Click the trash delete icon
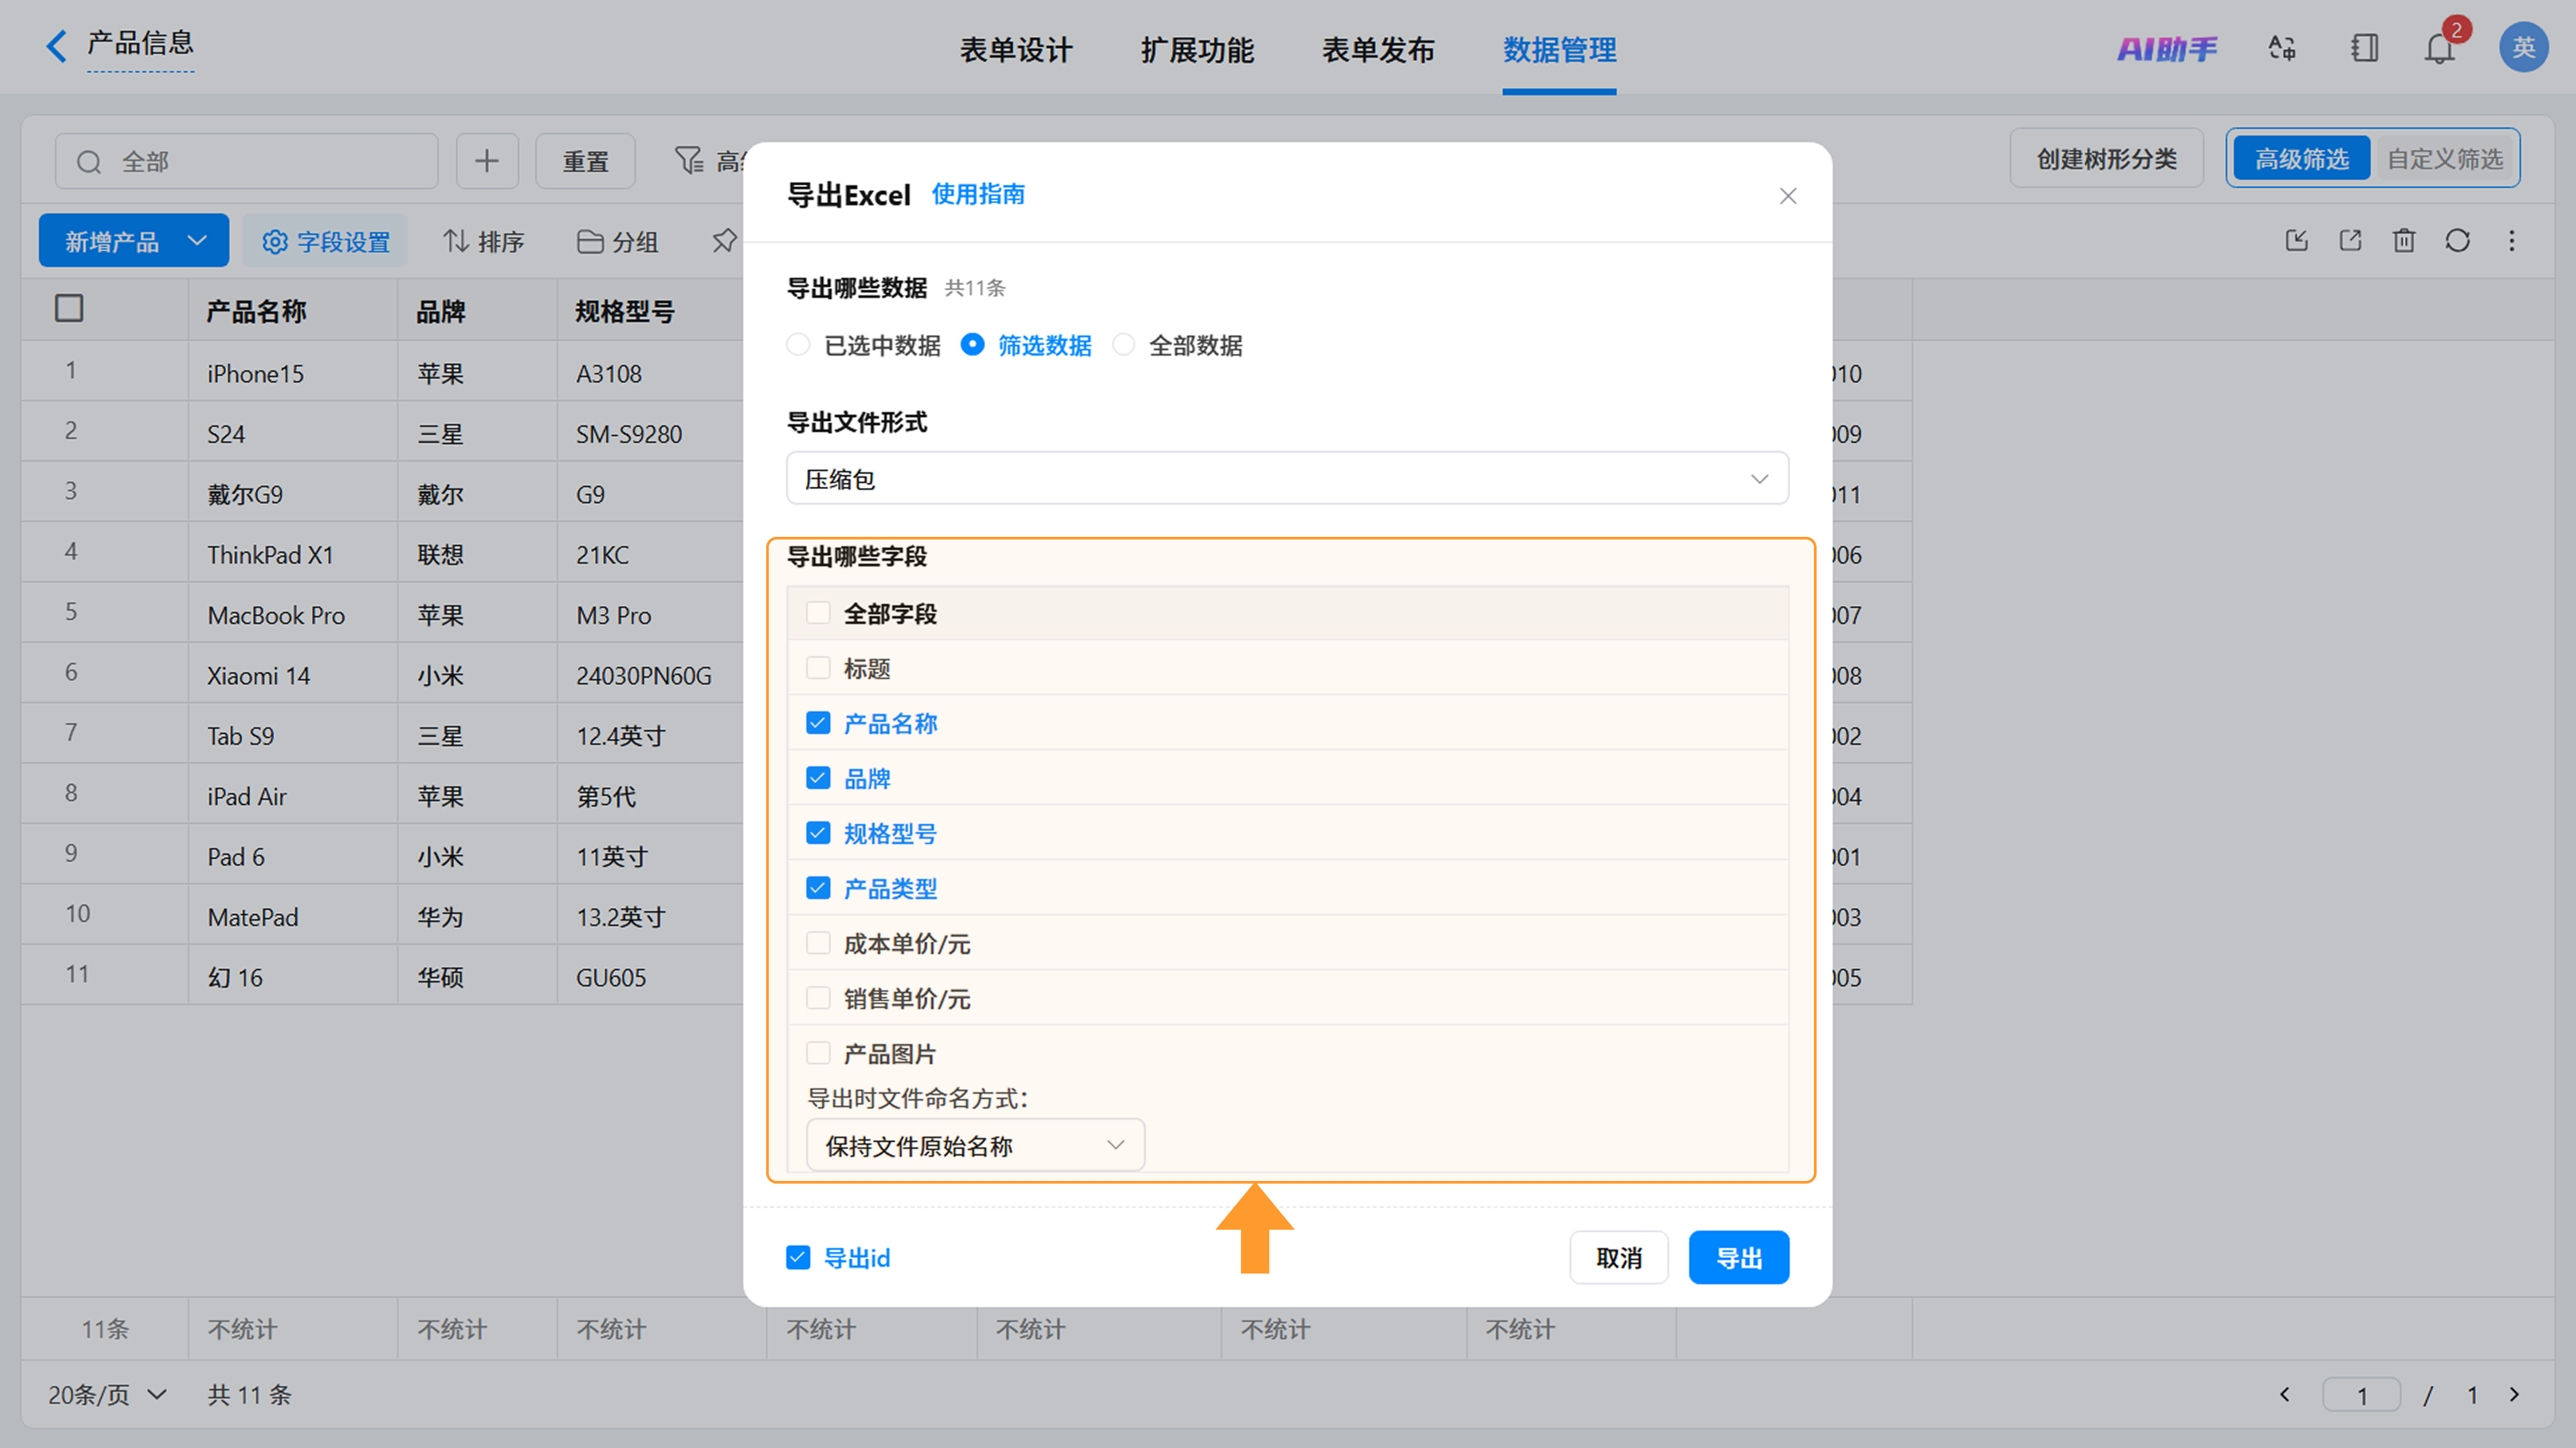2576x1448 pixels. (2404, 240)
